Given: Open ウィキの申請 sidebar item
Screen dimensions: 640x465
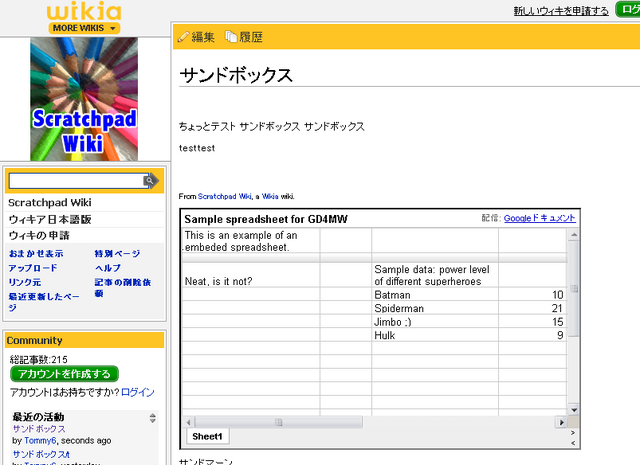Looking at the screenshot, I should pos(39,236).
